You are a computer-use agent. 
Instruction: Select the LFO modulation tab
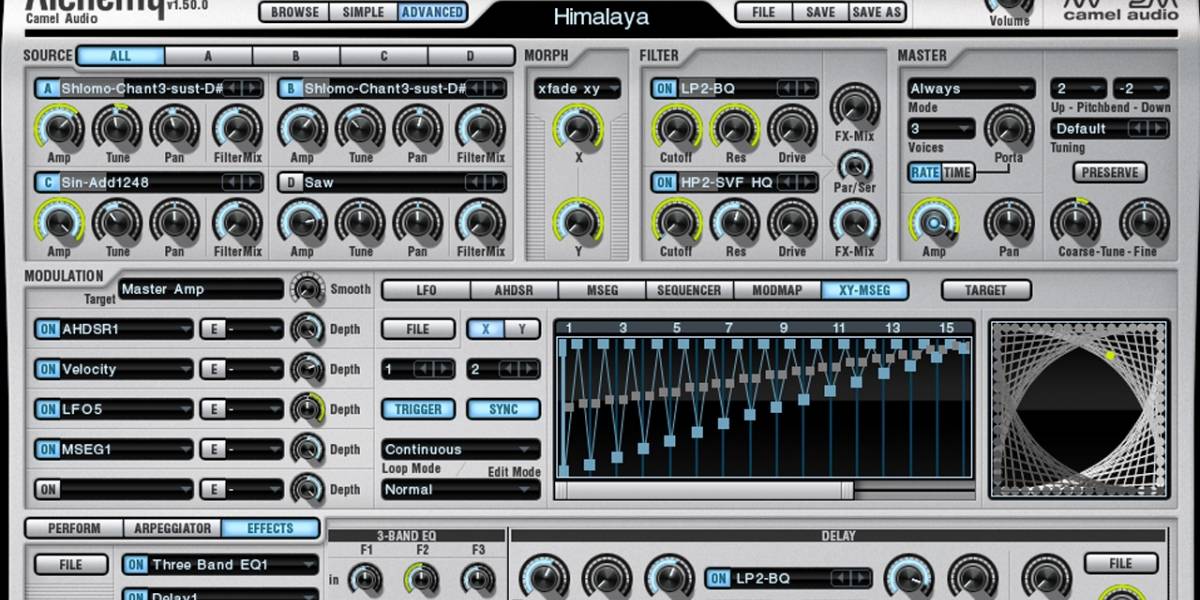click(x=426, y=290)
